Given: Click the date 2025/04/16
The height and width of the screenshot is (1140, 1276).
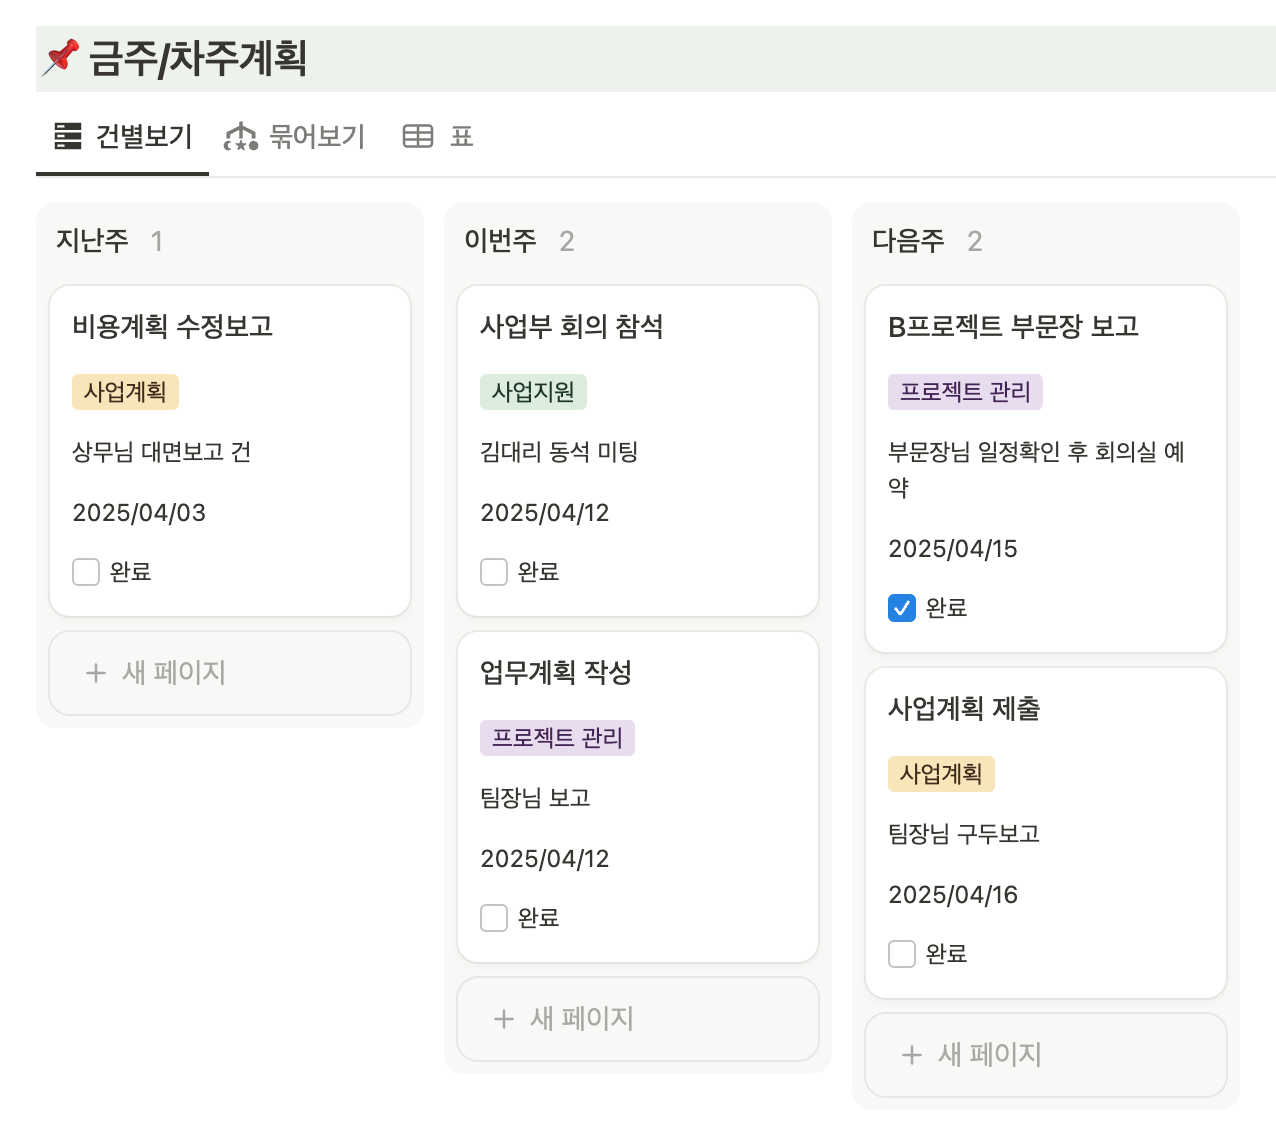Looking at the screenshot, I should tap(953, 895).
